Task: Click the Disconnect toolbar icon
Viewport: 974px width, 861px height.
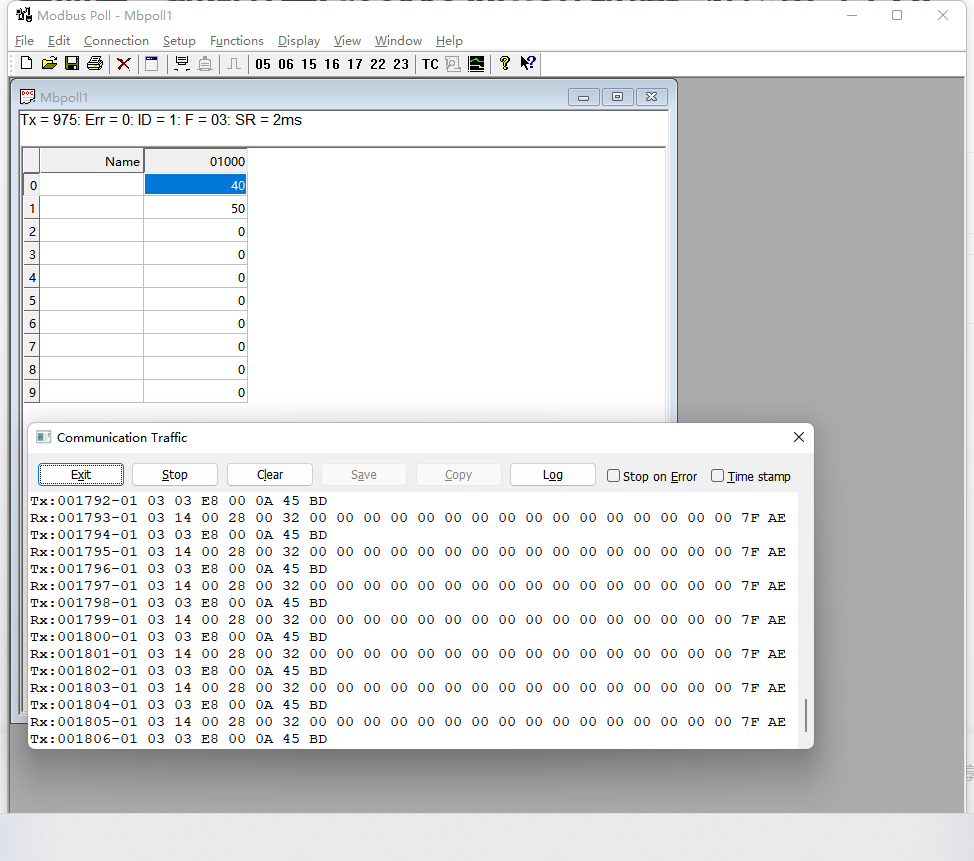Action: (x=205, y=64)
